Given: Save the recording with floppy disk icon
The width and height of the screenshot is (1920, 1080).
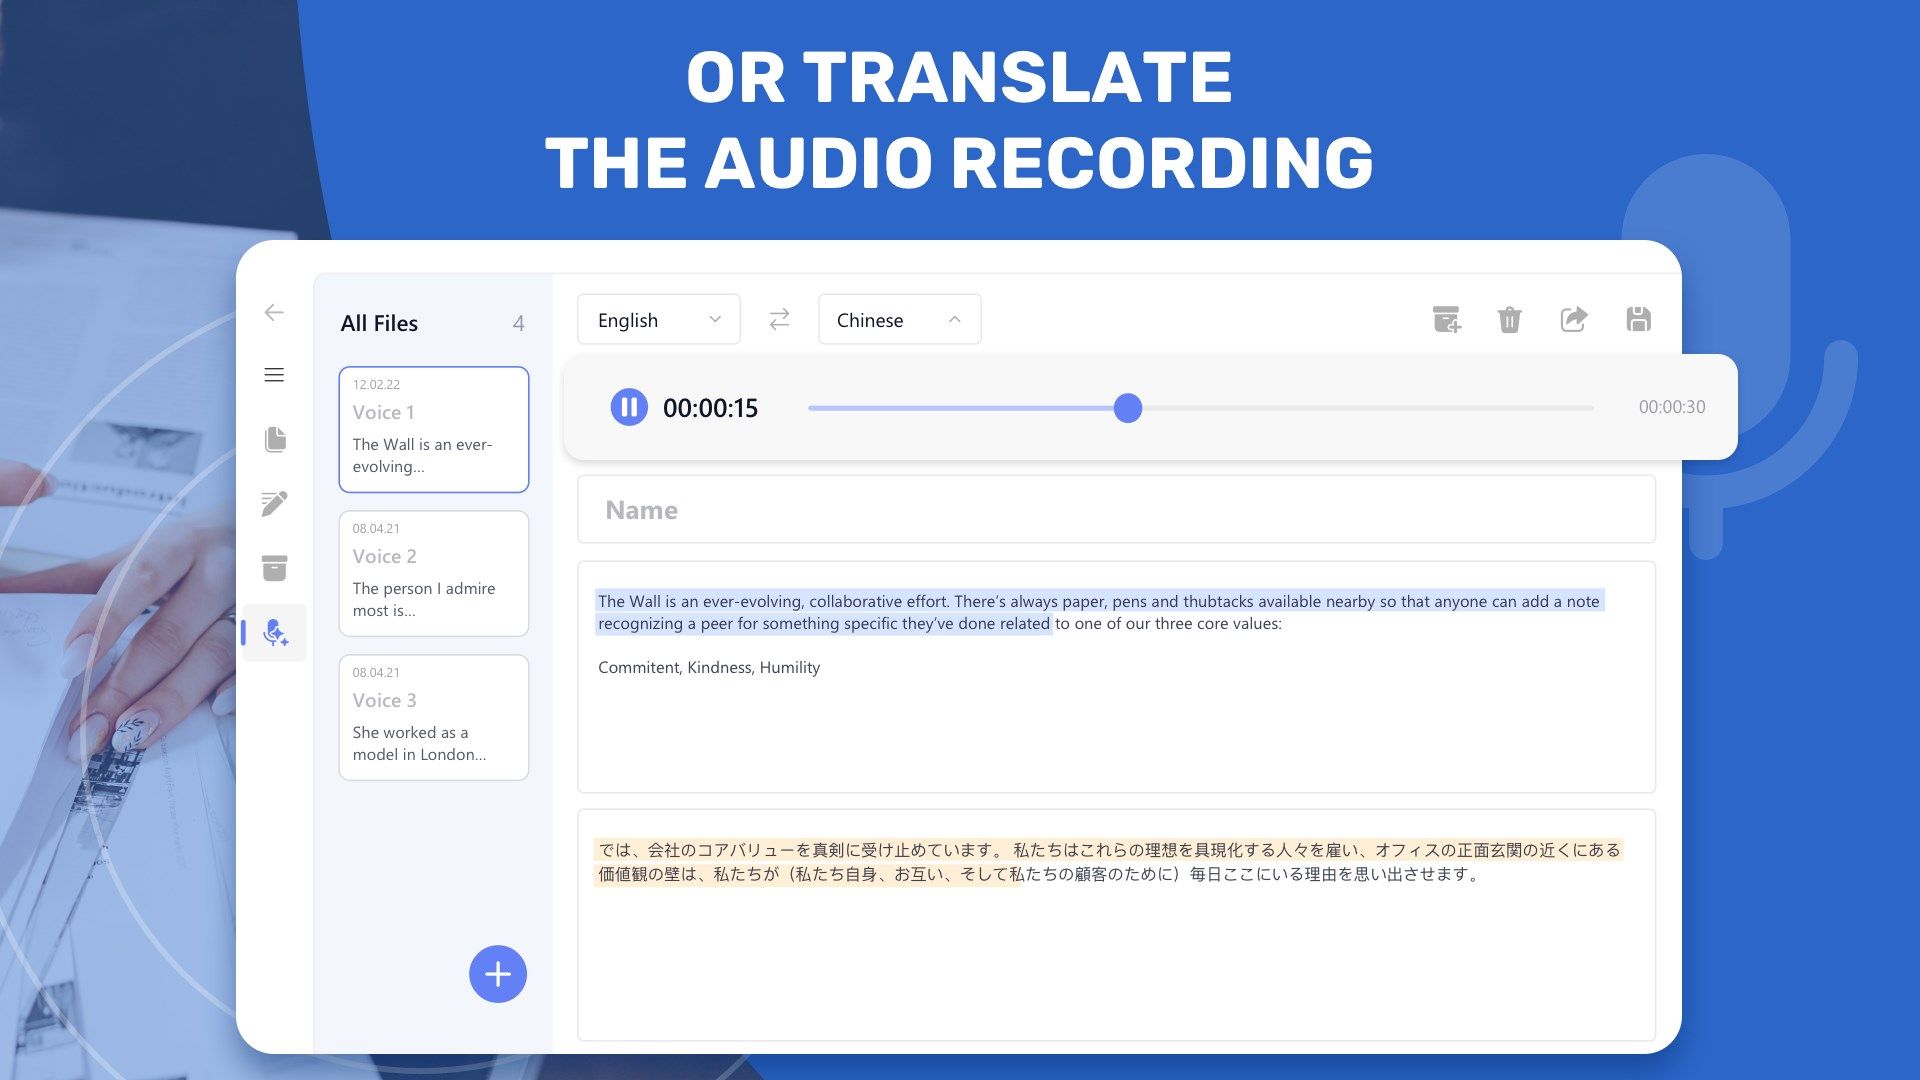Looking at the screenshot, I should click(1638, 320).
